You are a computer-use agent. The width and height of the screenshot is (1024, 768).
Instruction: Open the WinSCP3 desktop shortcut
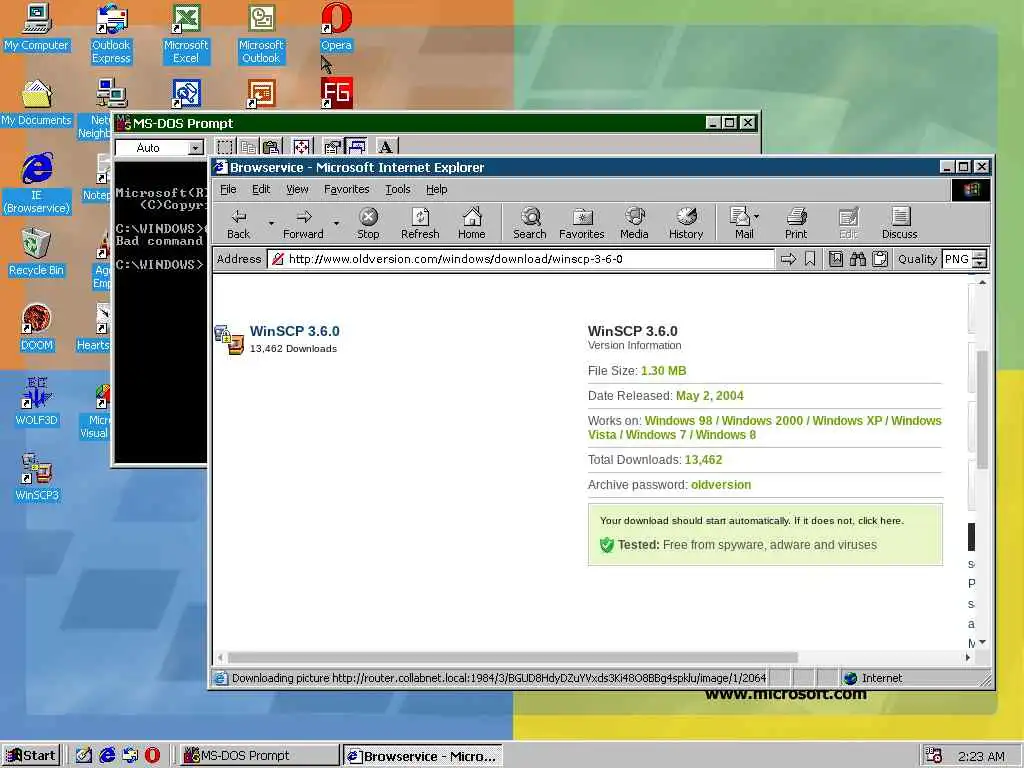37,477
